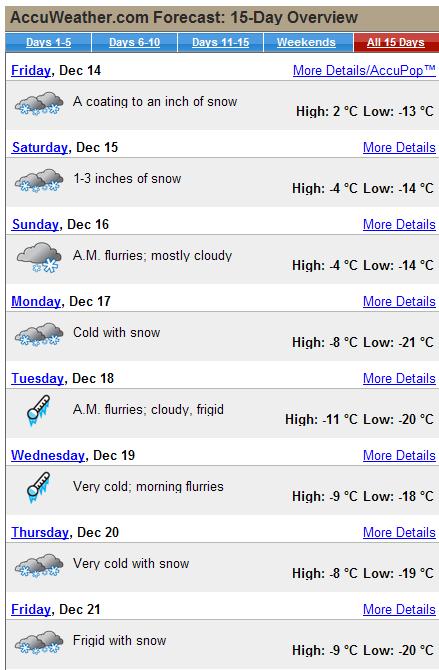The width and height of the screenshot is (439, 670).
Task: View More Details for Sunday Dec 16
Action: 399,224
